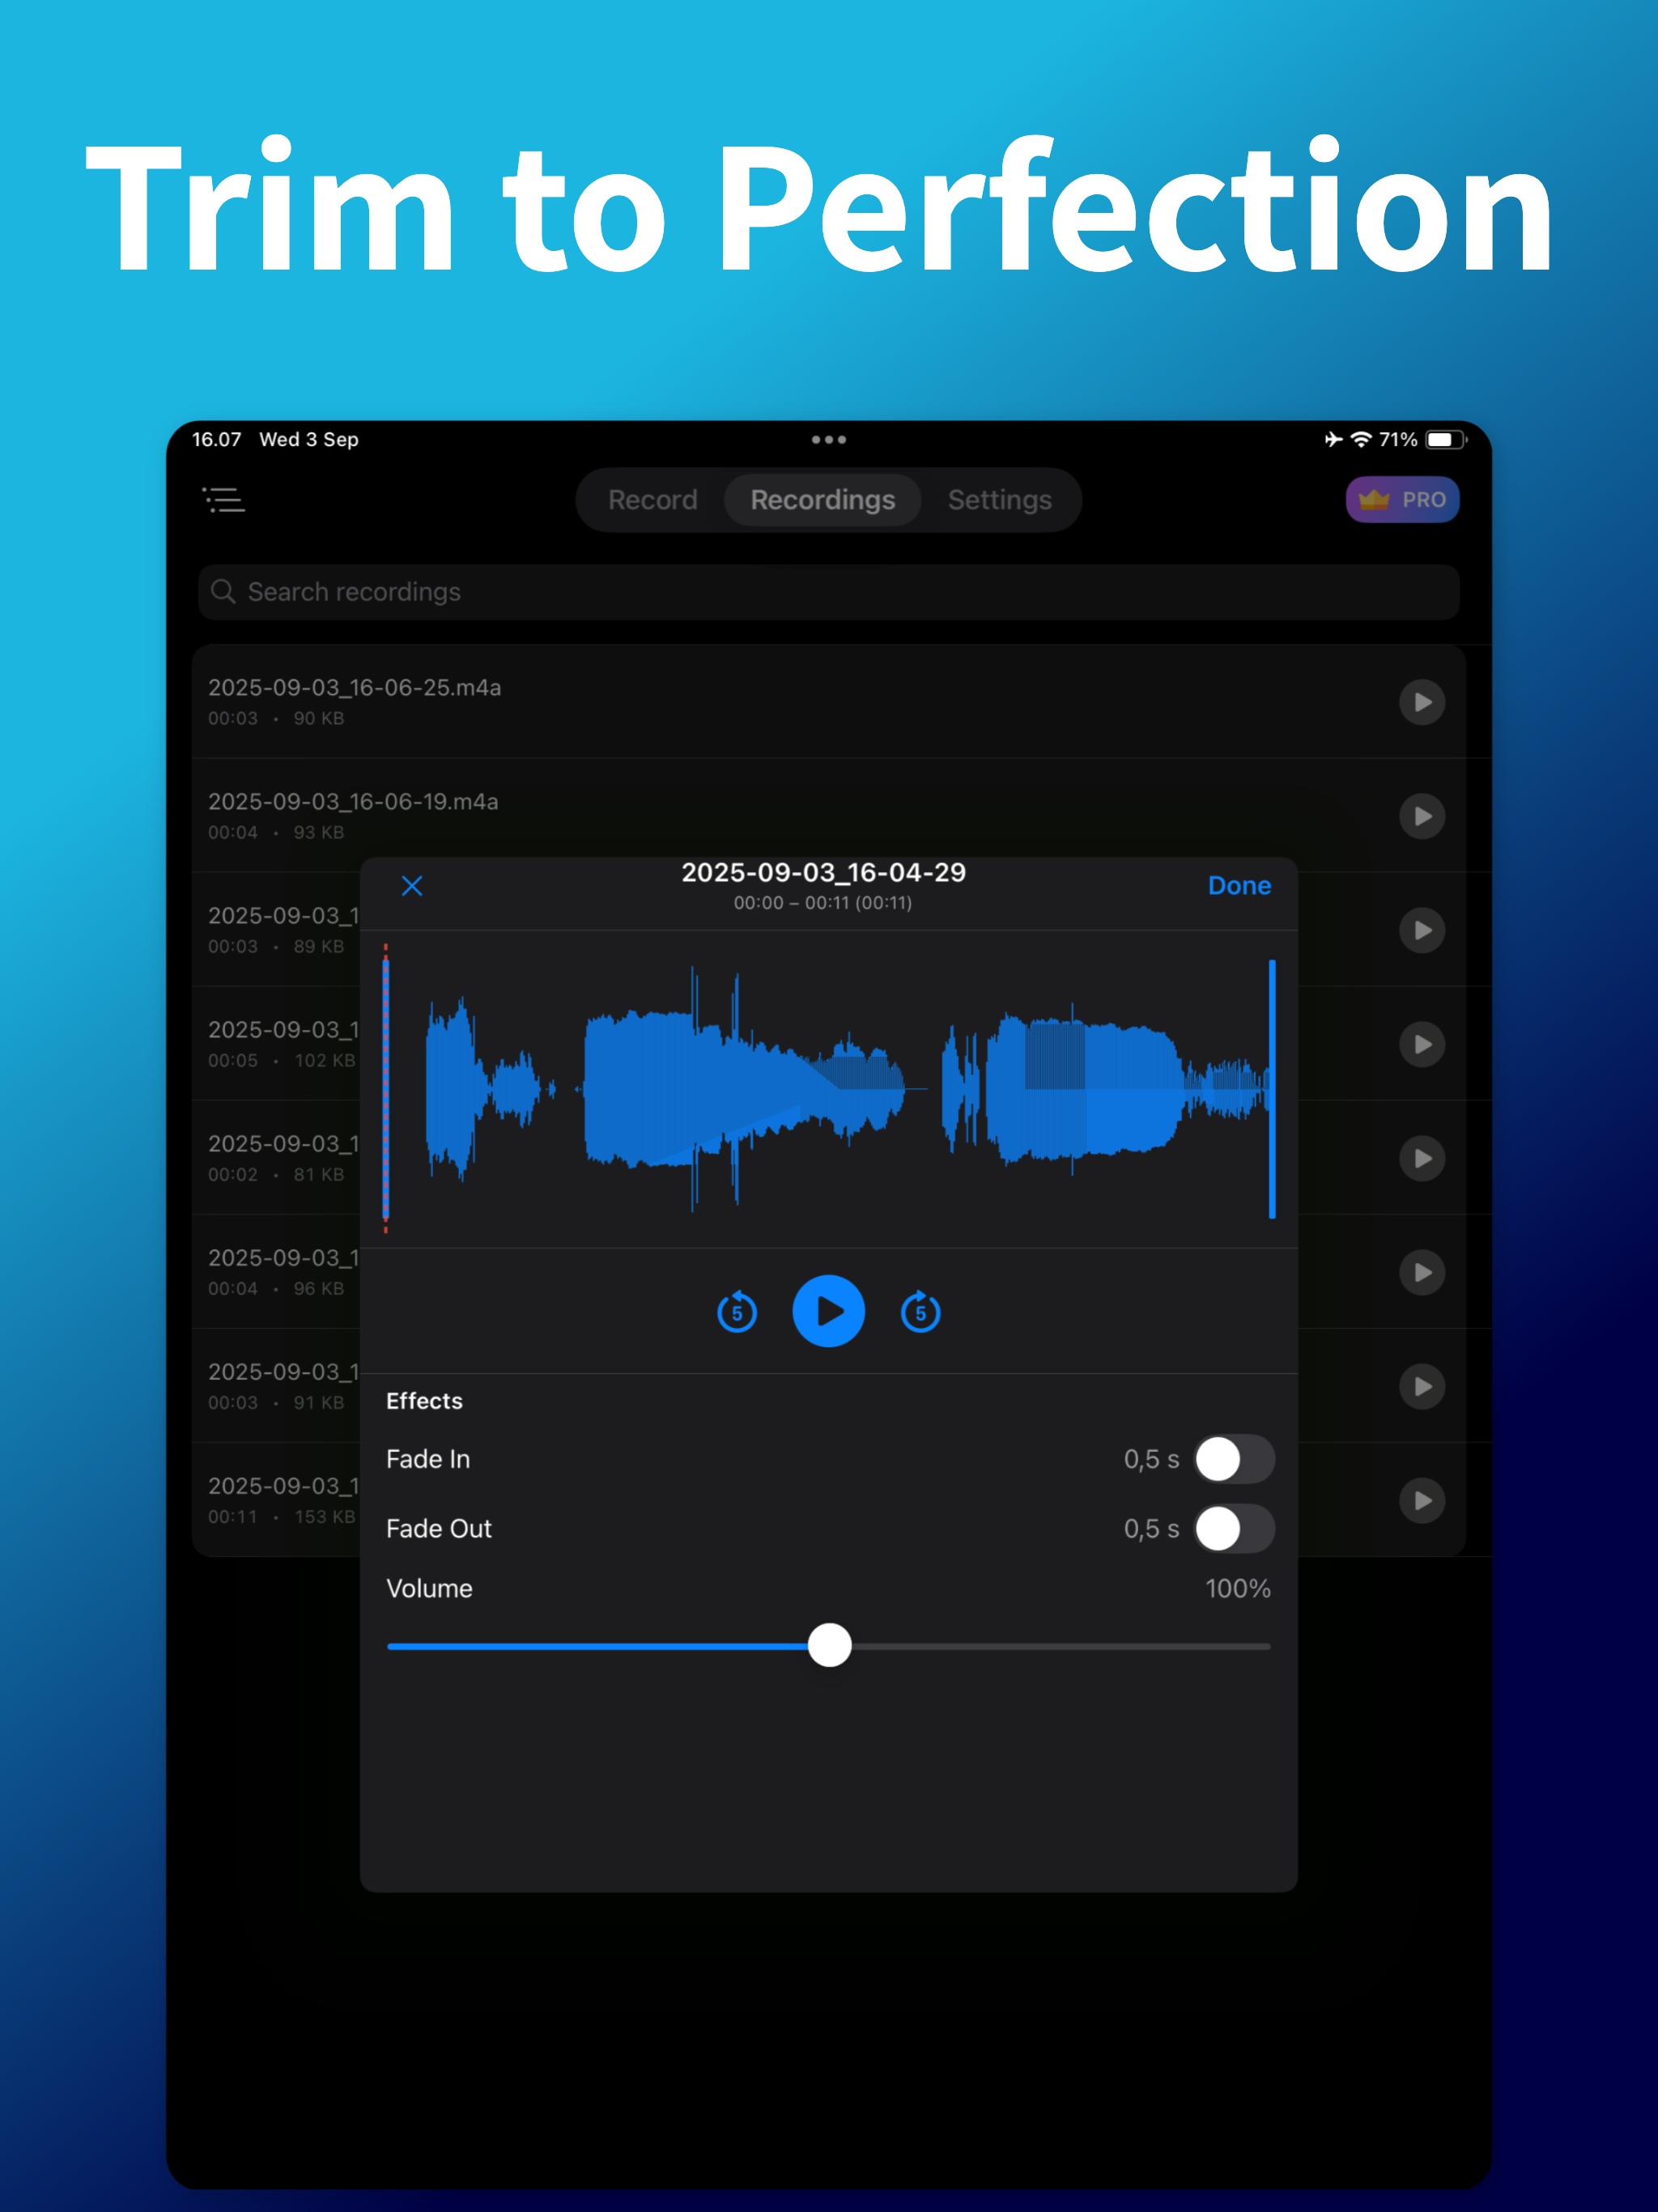
Task: Close the trim editor with the X
Action: pyautogui.click(x=412, y=886)
